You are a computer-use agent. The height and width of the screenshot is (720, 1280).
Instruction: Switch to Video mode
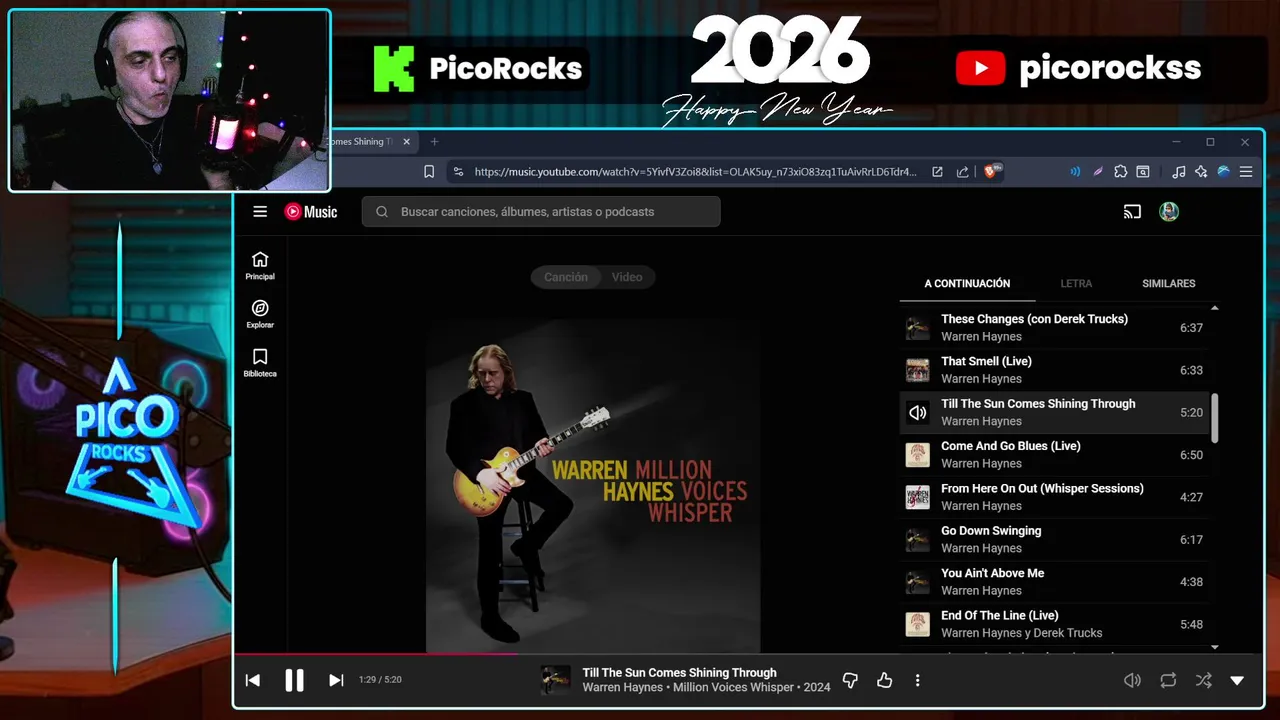(627, 277)
